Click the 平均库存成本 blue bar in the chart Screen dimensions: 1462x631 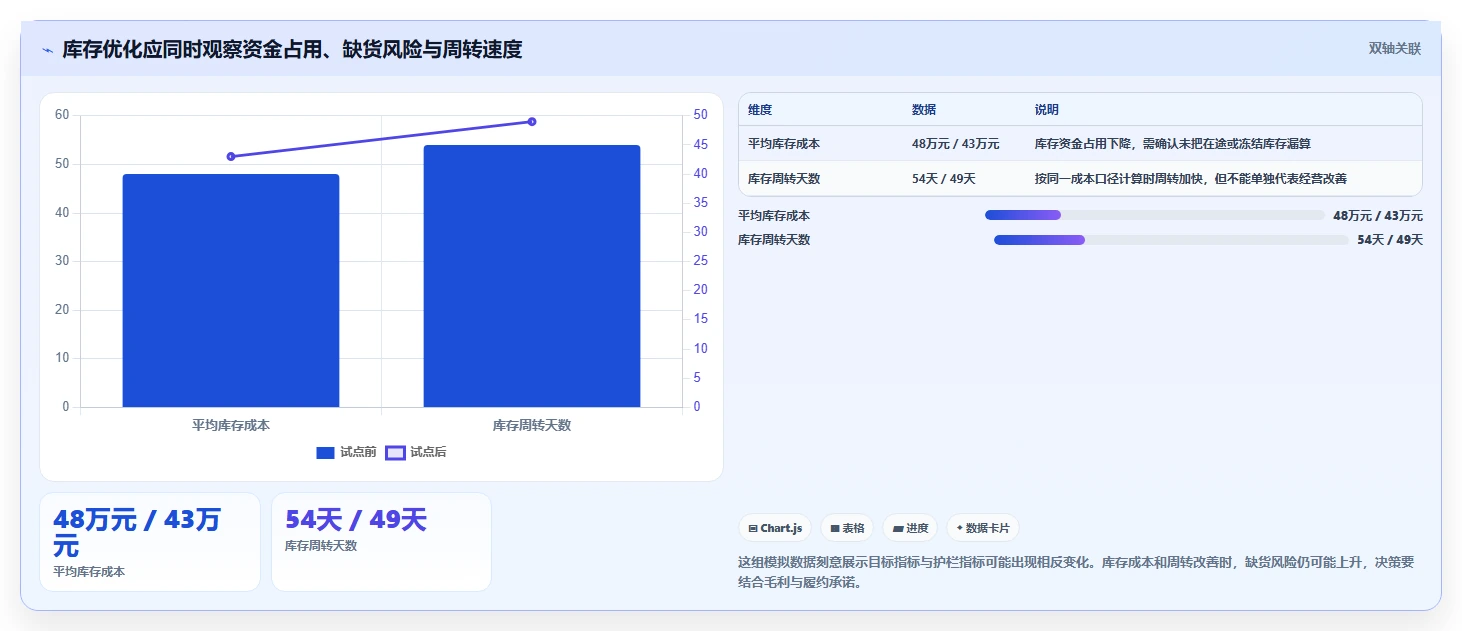click(x=231, y=291)
